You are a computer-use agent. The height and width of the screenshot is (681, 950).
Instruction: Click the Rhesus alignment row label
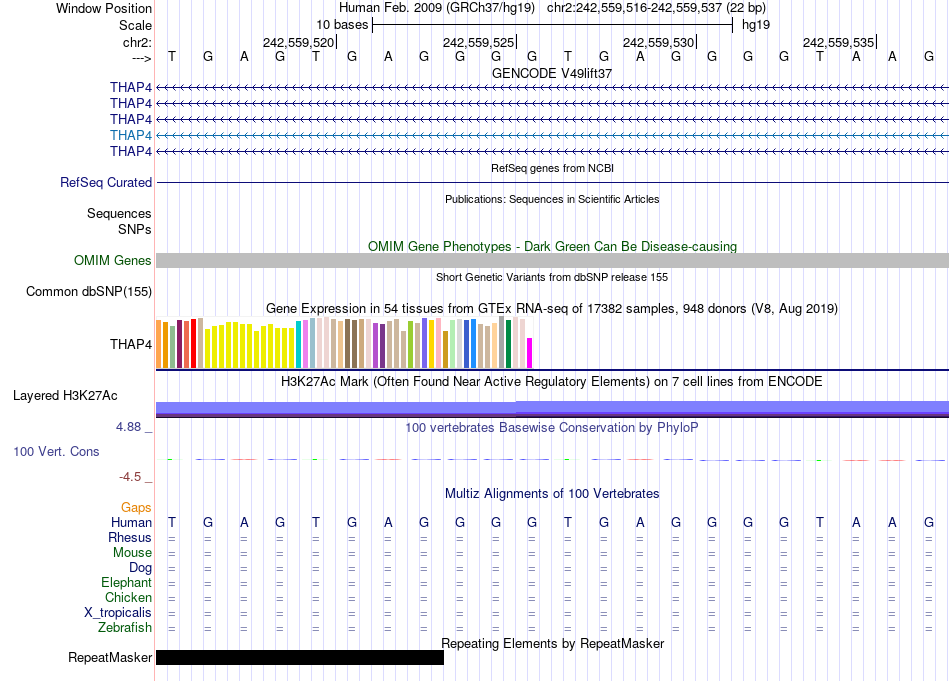pos(130,537)
